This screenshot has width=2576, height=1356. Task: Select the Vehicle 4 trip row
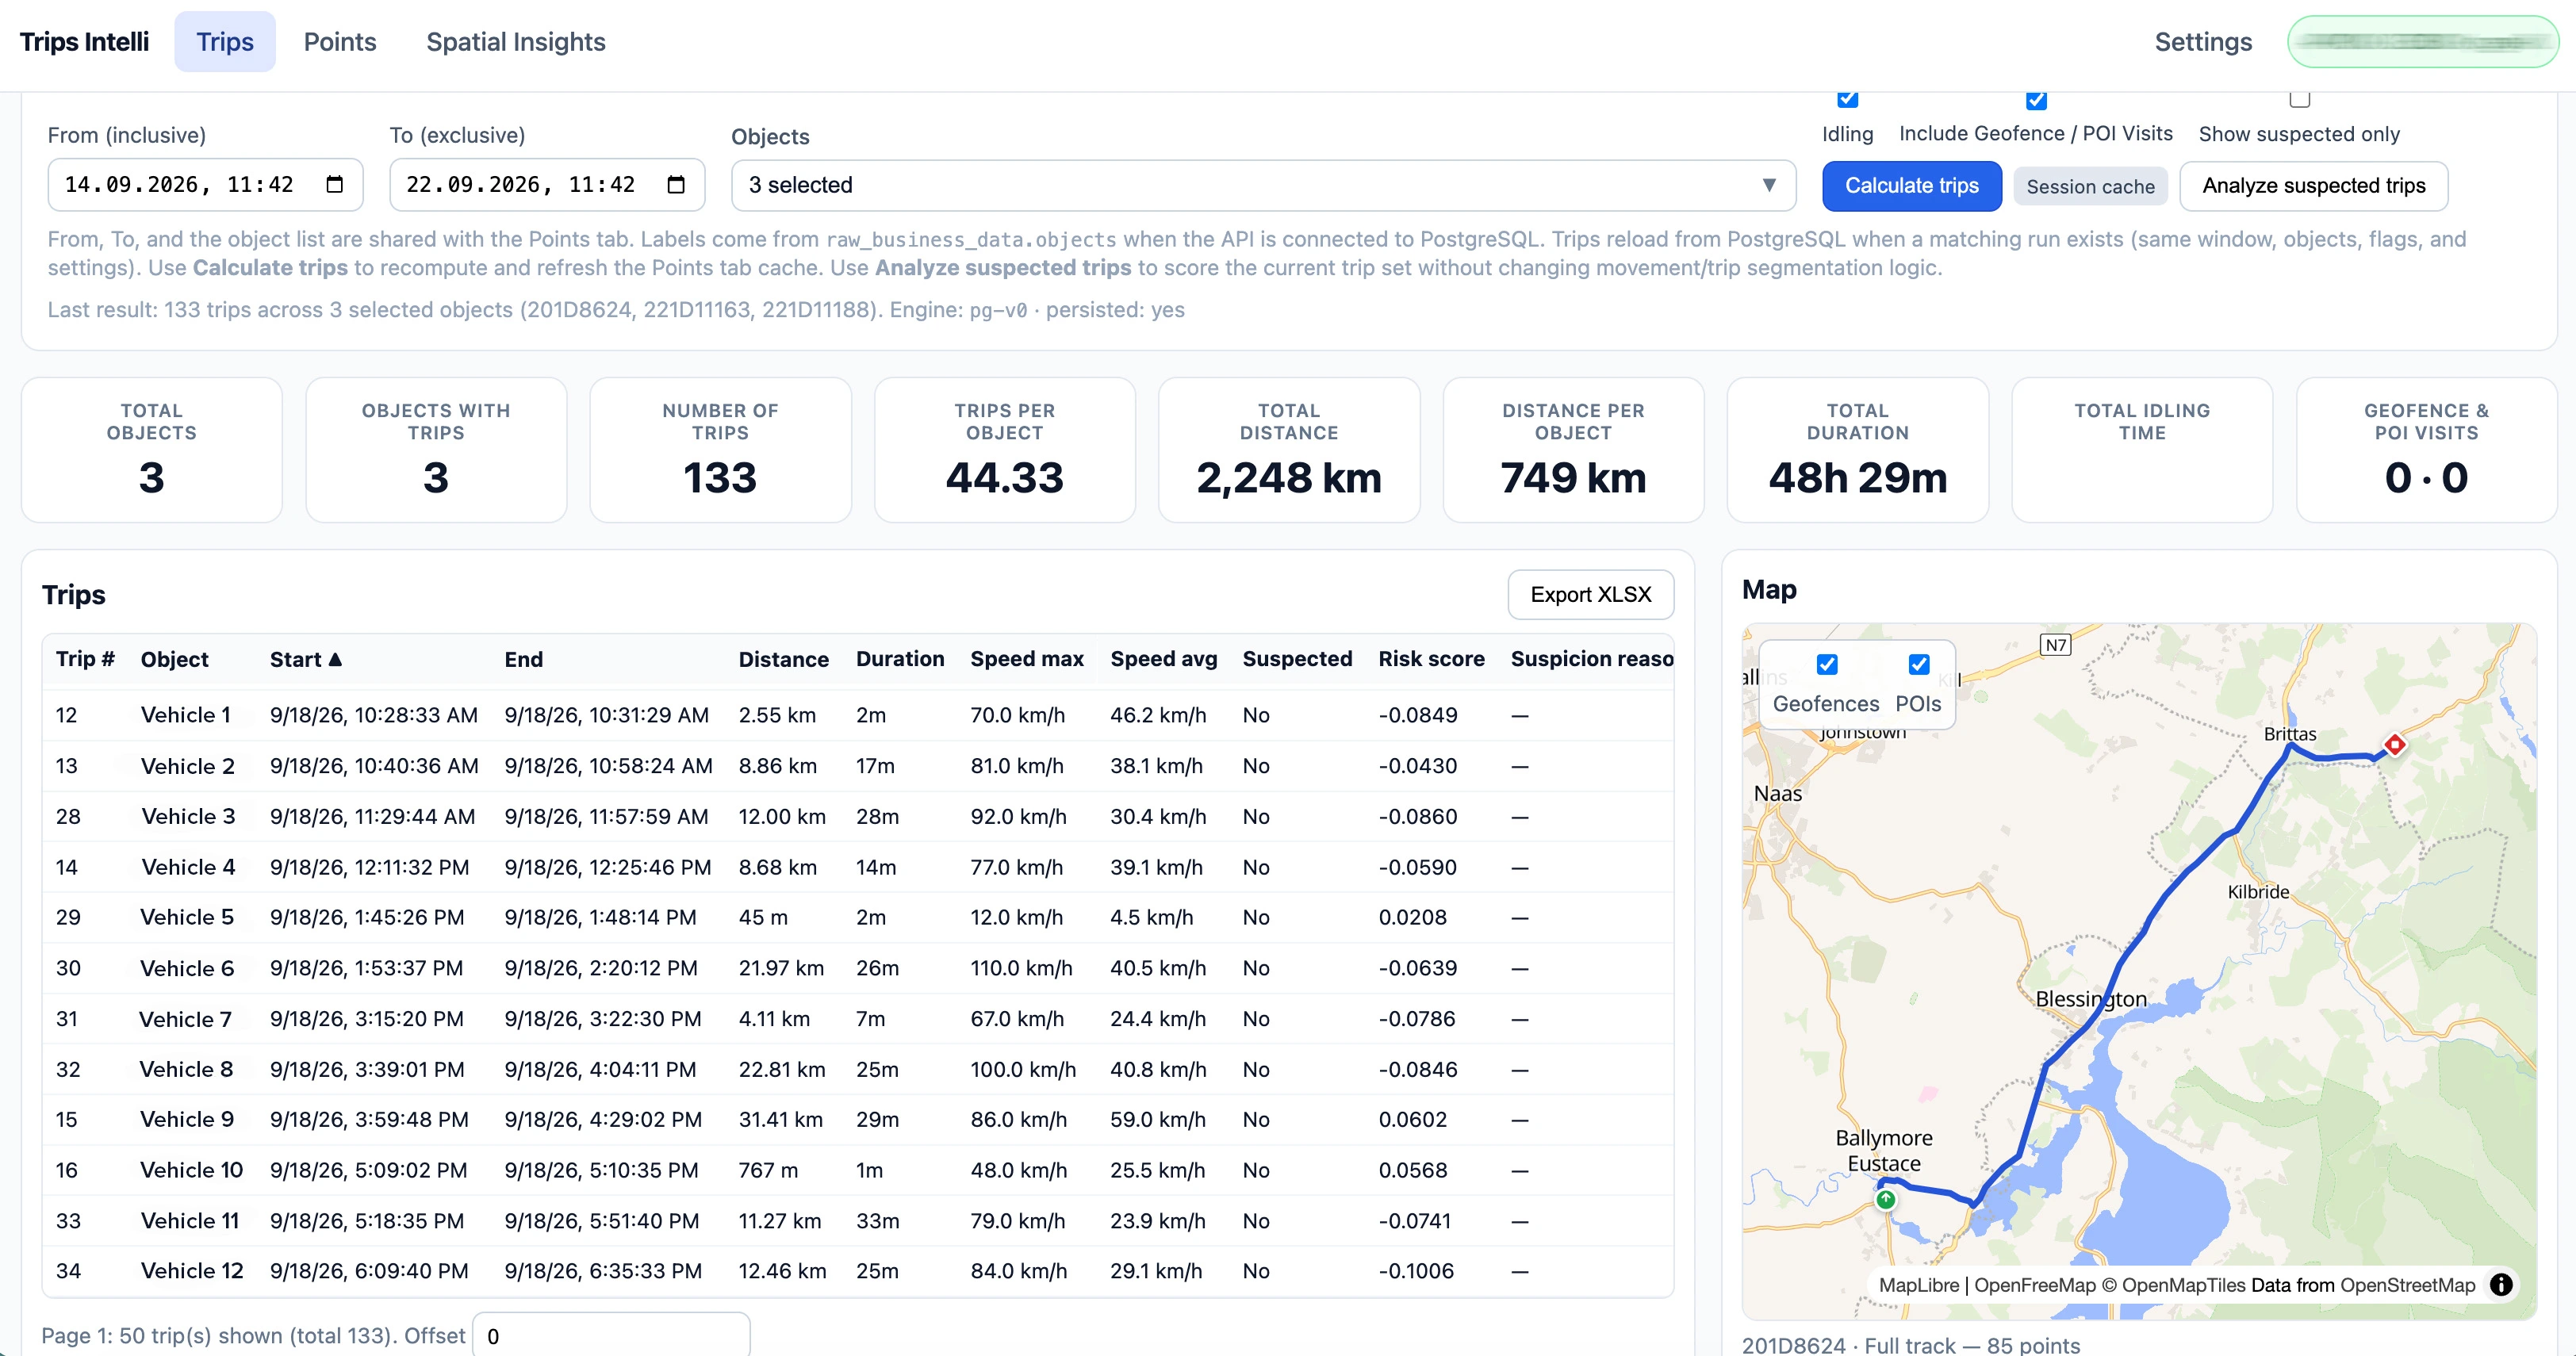click(857, 867)
